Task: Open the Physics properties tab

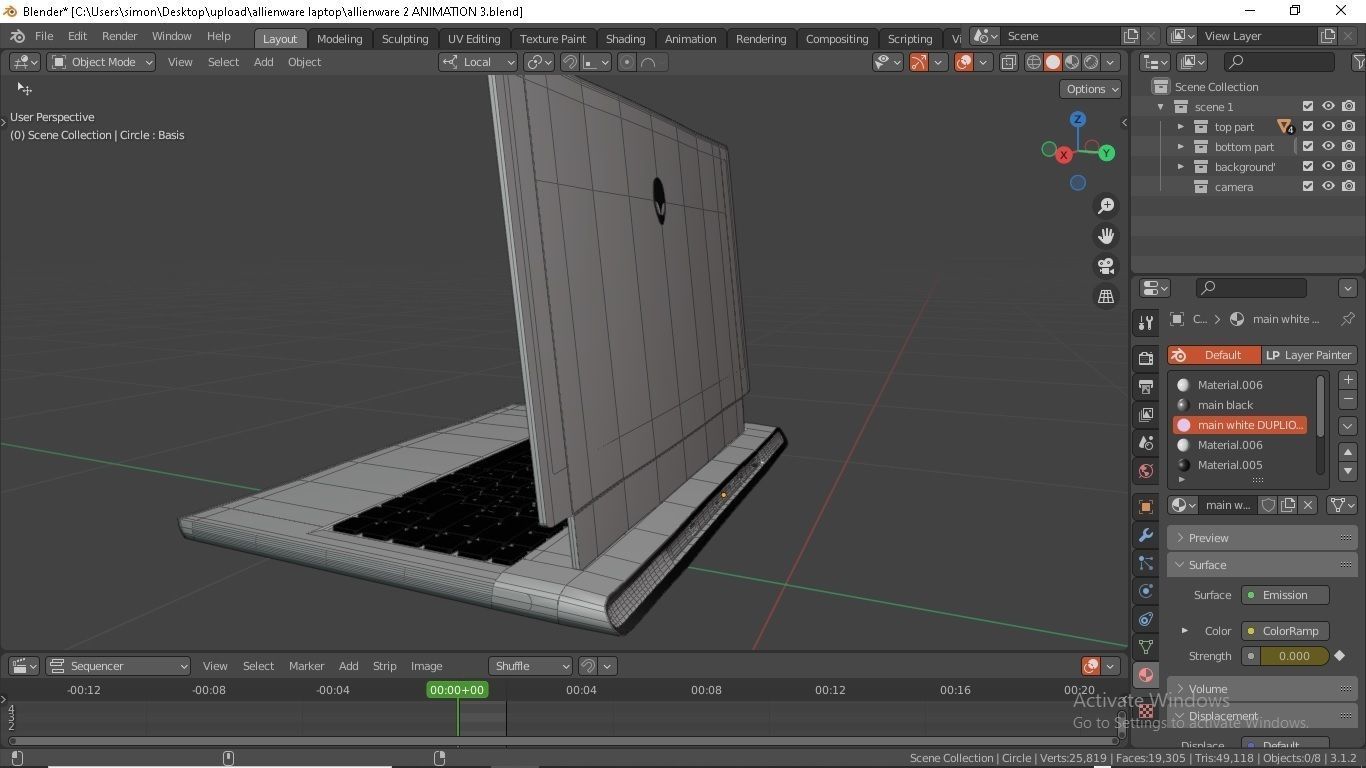Action: tap(1146, 591)
